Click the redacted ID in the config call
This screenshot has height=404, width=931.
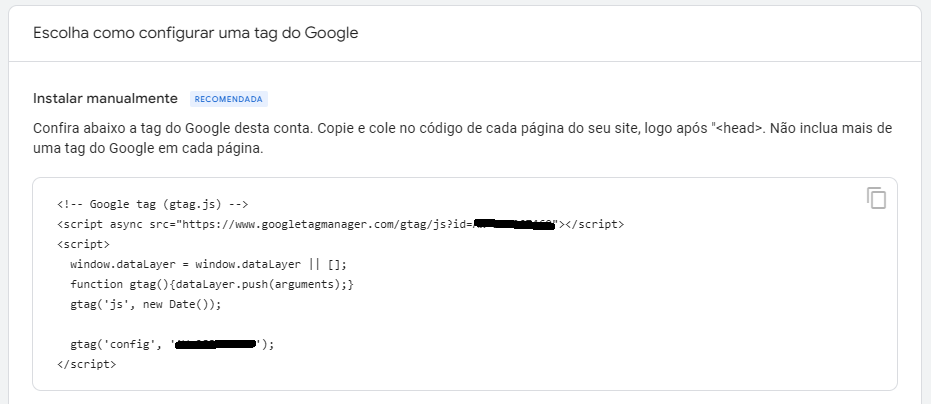click(x=216, y=344)
